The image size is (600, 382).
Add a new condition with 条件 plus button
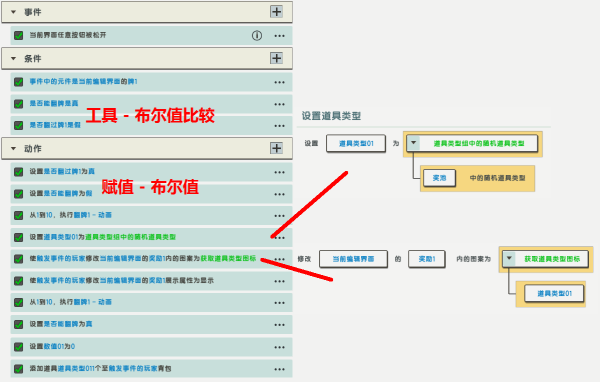pos(276,58)
